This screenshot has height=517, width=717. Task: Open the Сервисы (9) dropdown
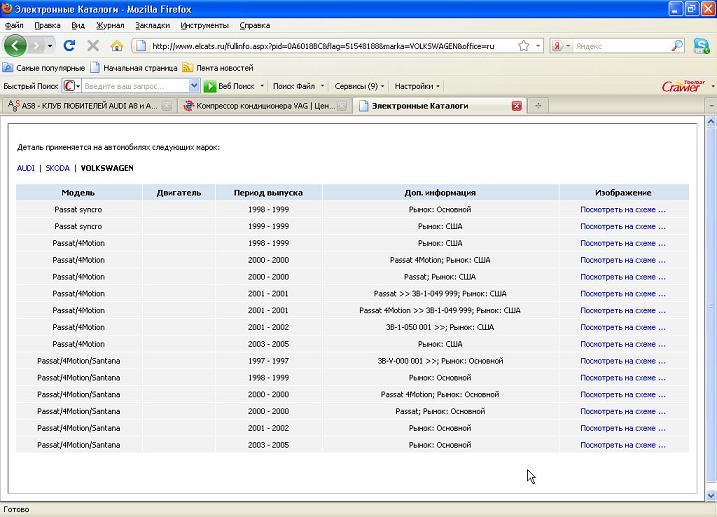[x=359, y=86]
